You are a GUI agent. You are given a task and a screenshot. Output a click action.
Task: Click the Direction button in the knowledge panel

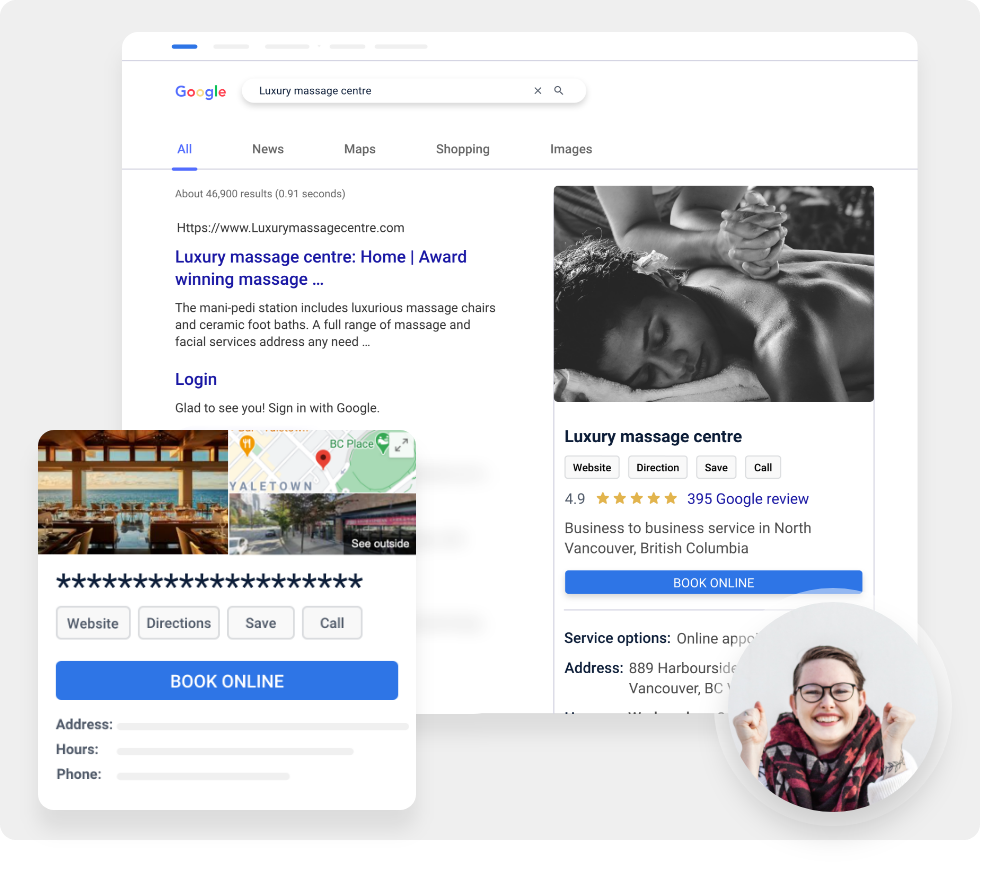tap(657, 468)
